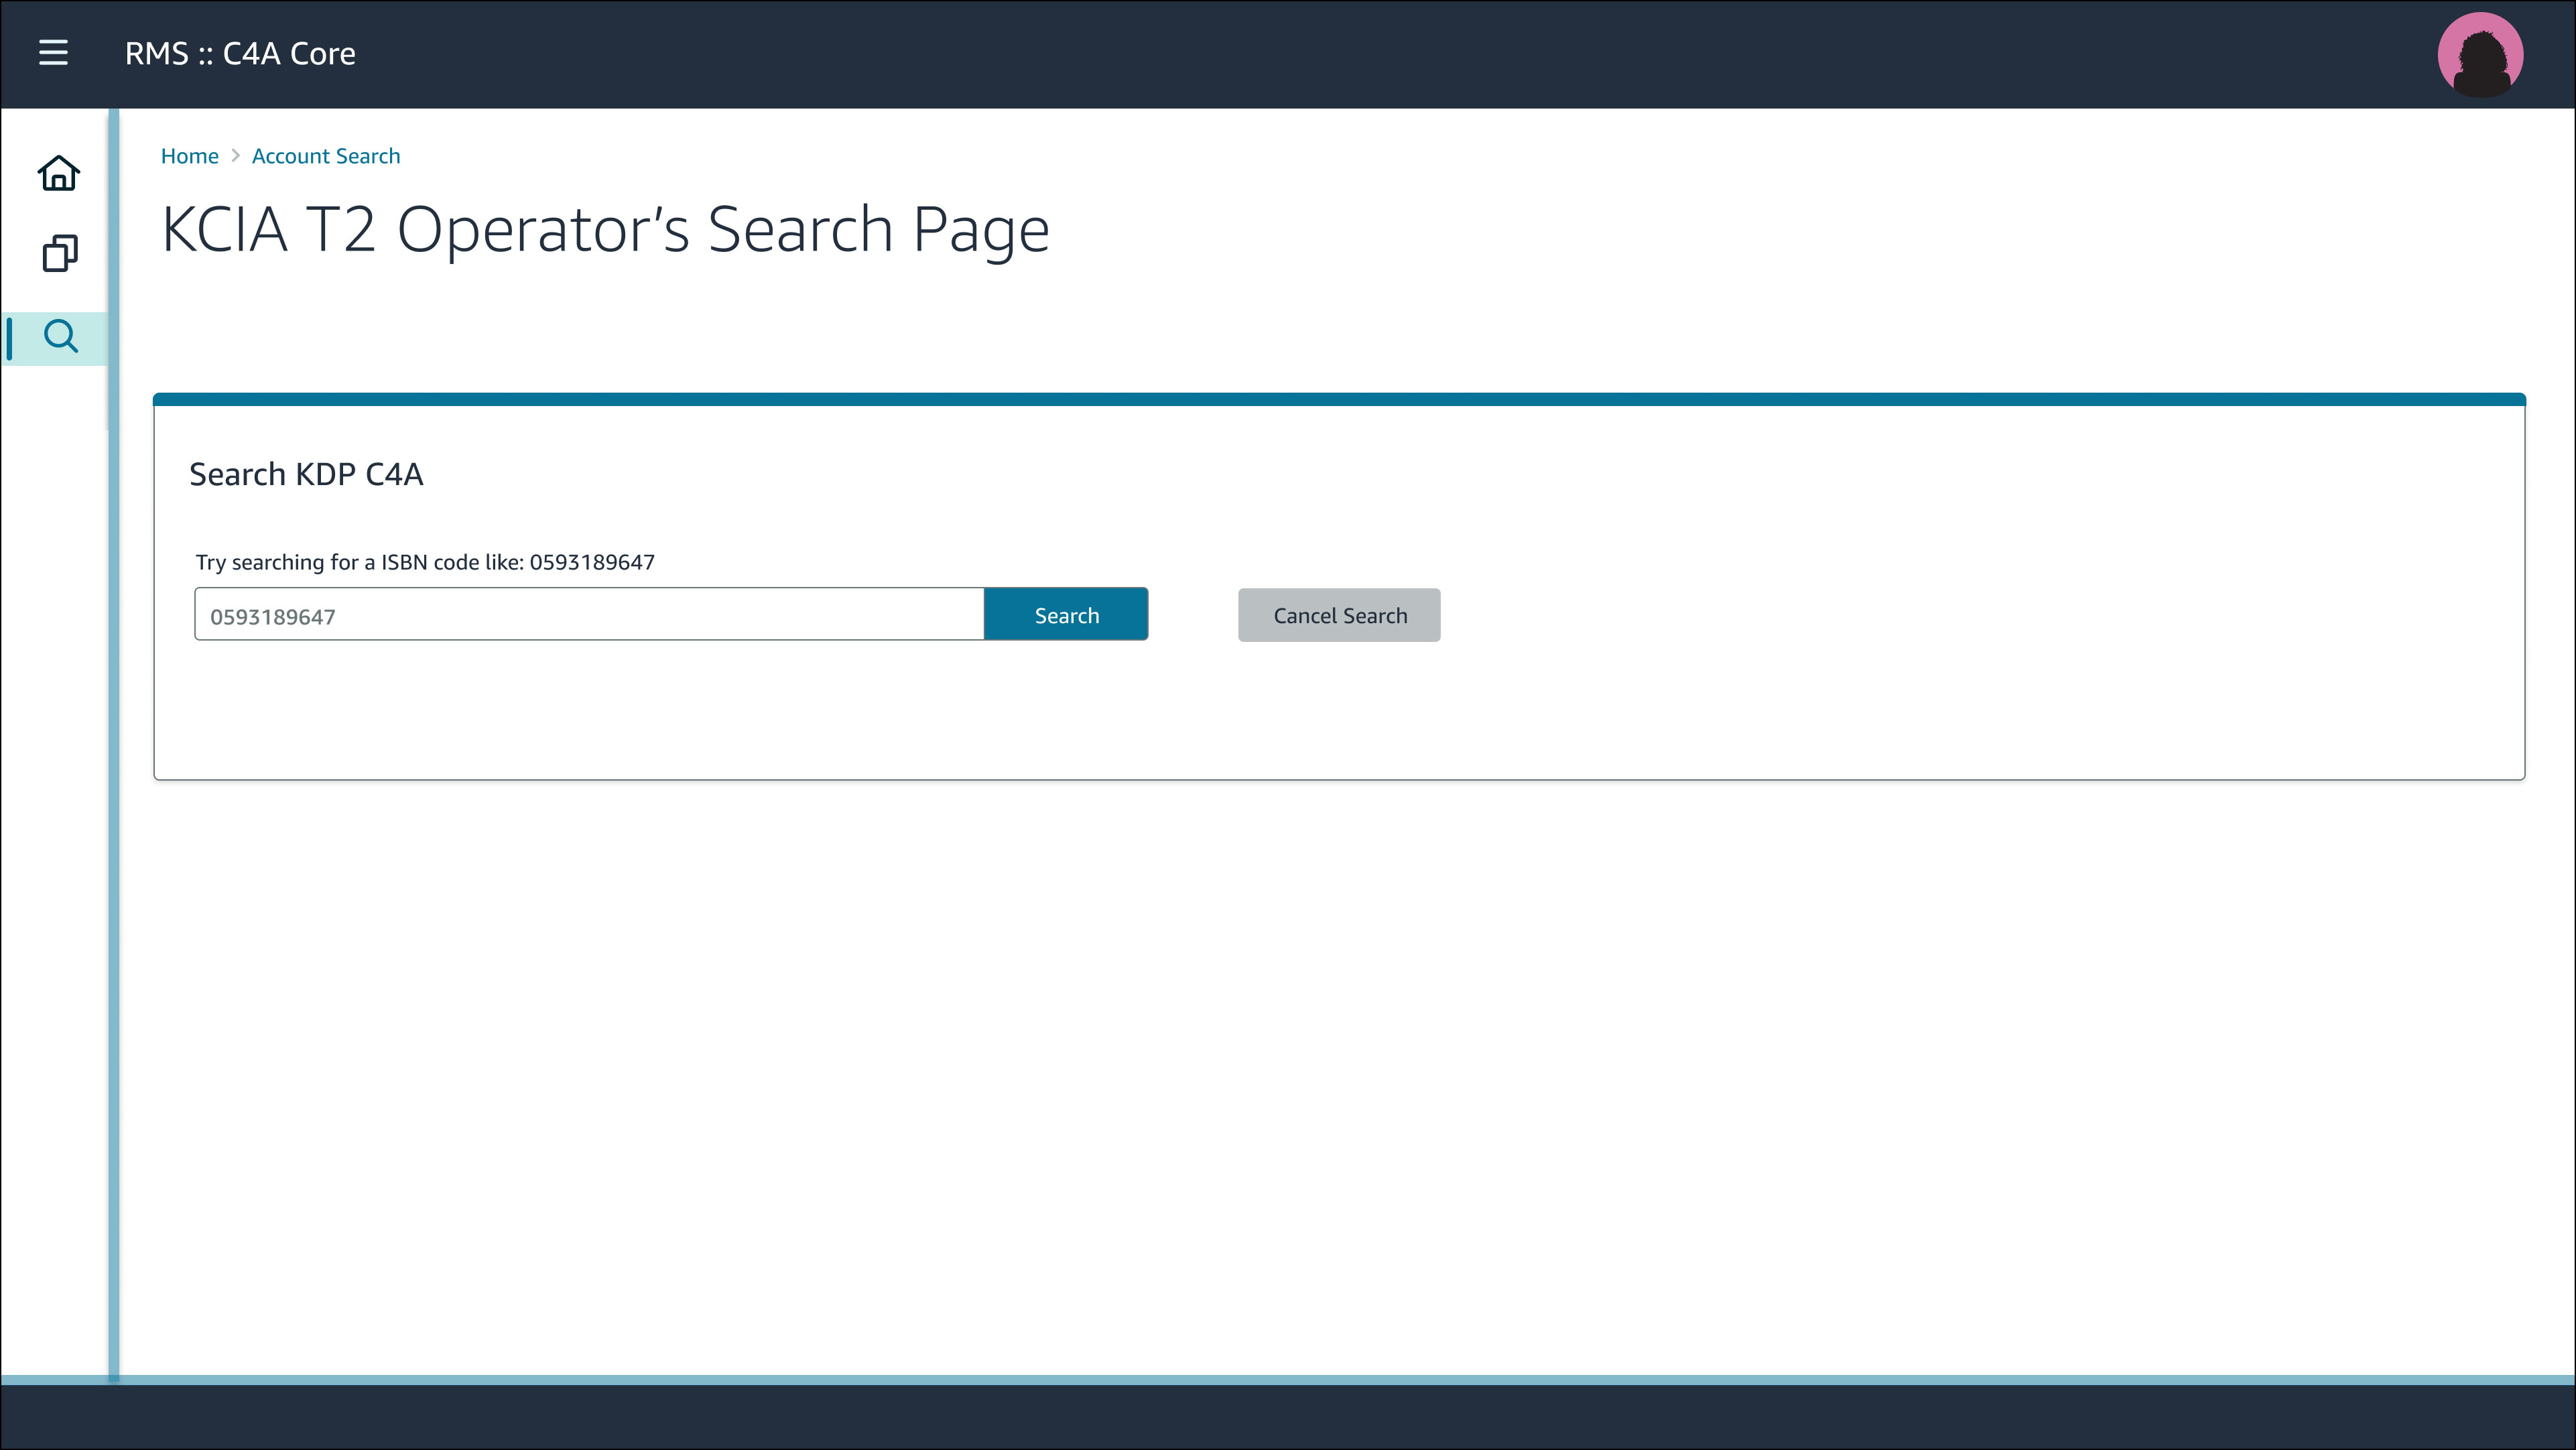Image resolution: width=2576 pixels, height=1450 pixels.
Task: Open the hamburger menu icon
Action: click(54, 53)
